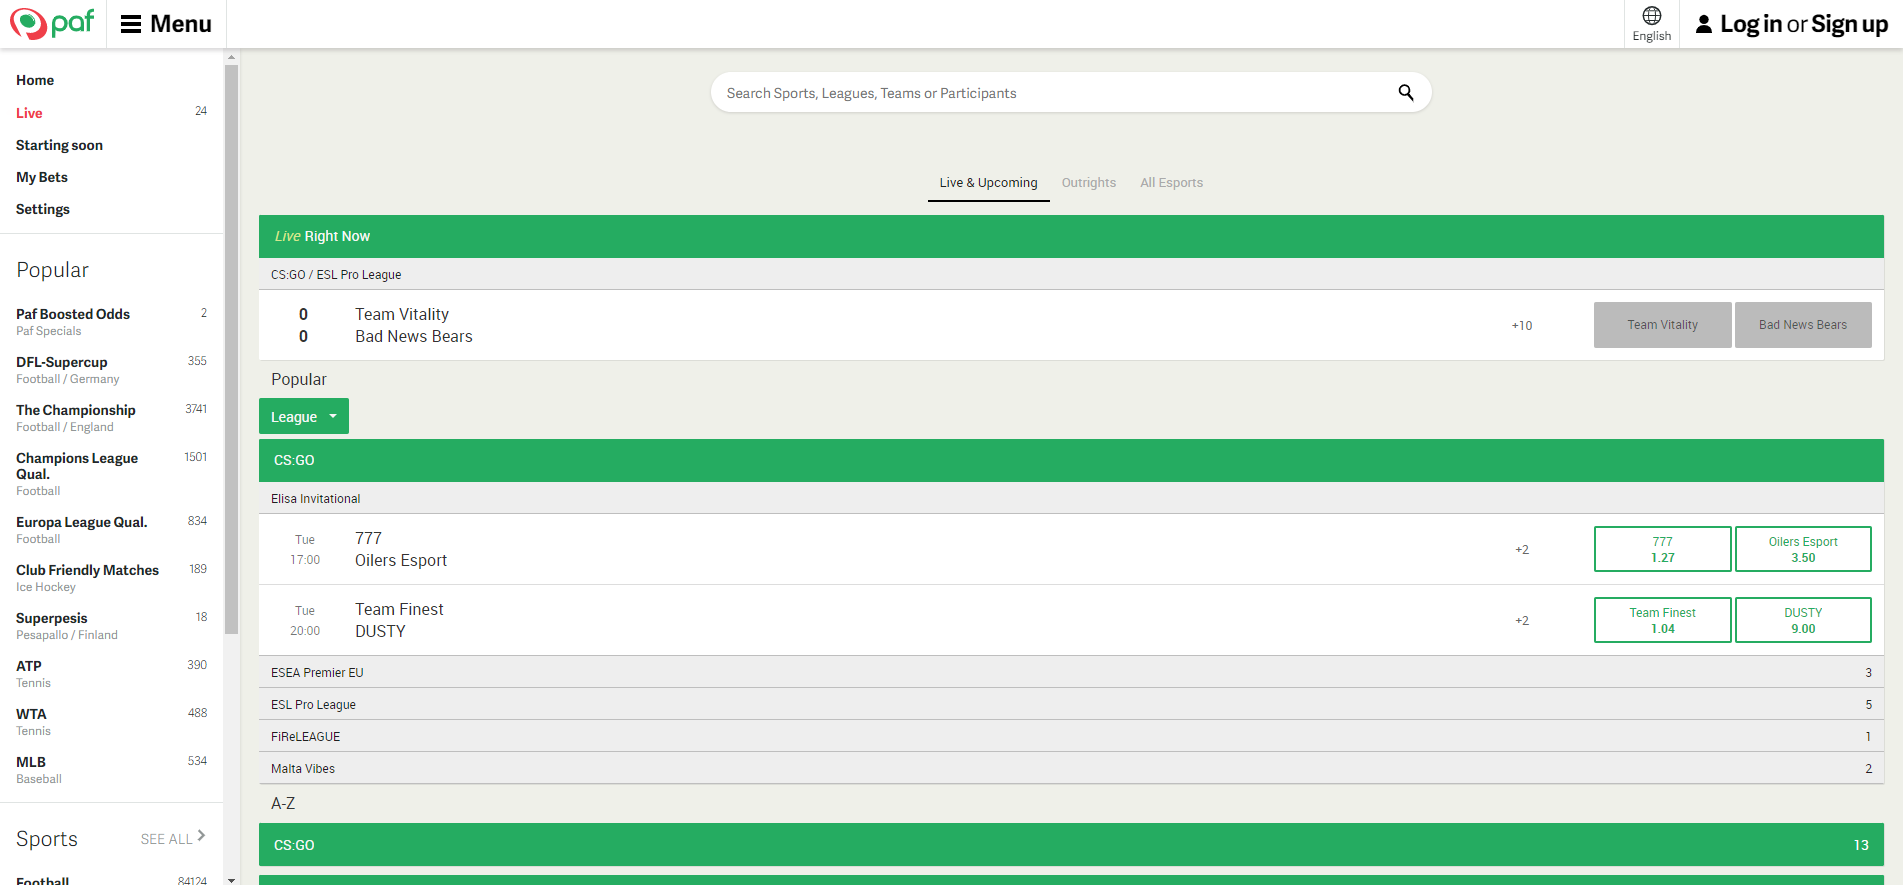Open +2 markets for Team Finest match
Image resolution: width=1903 pixels, height=885 pixels.
(1521, 621)
